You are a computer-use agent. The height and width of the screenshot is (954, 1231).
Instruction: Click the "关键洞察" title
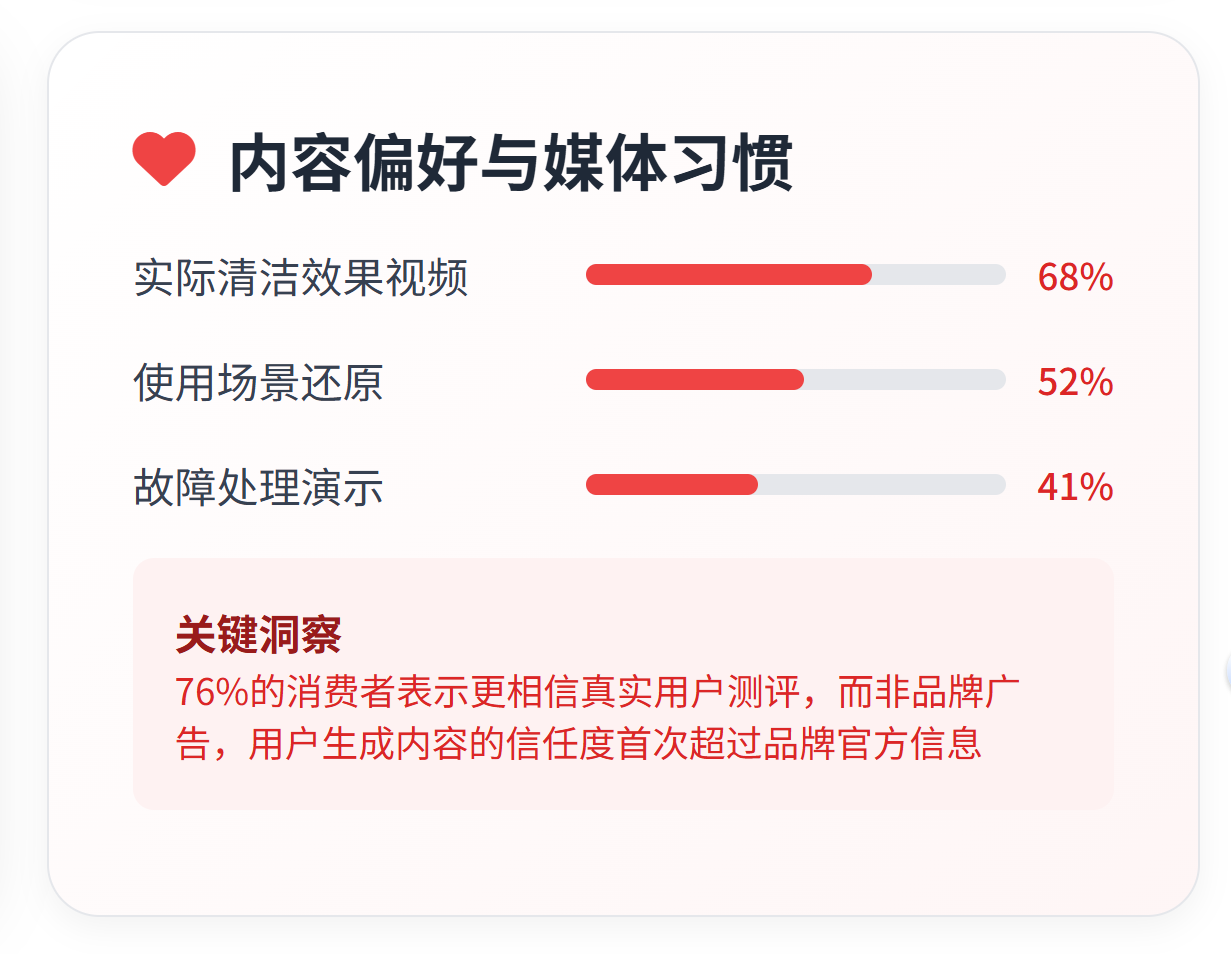click(258, 635)
